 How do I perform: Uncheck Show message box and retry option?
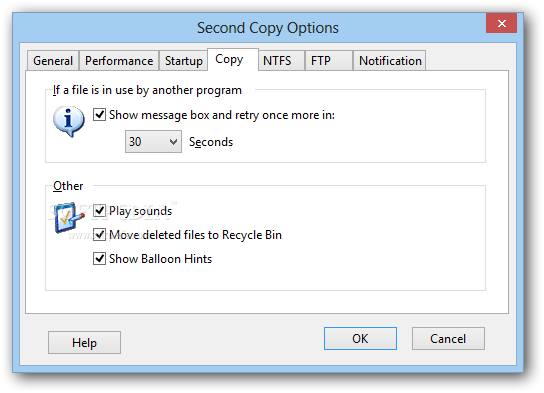(x=100, y=114)
